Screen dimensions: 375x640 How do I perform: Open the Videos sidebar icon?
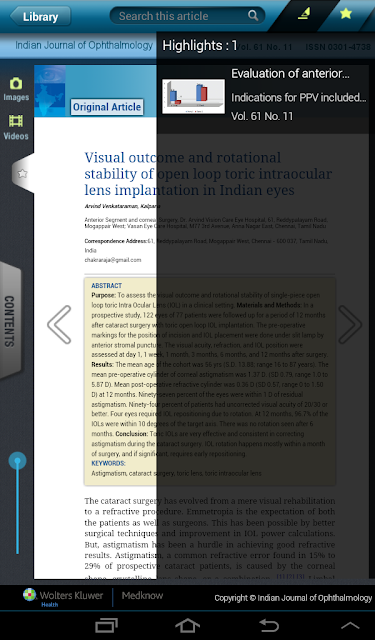tap(16, 127)
